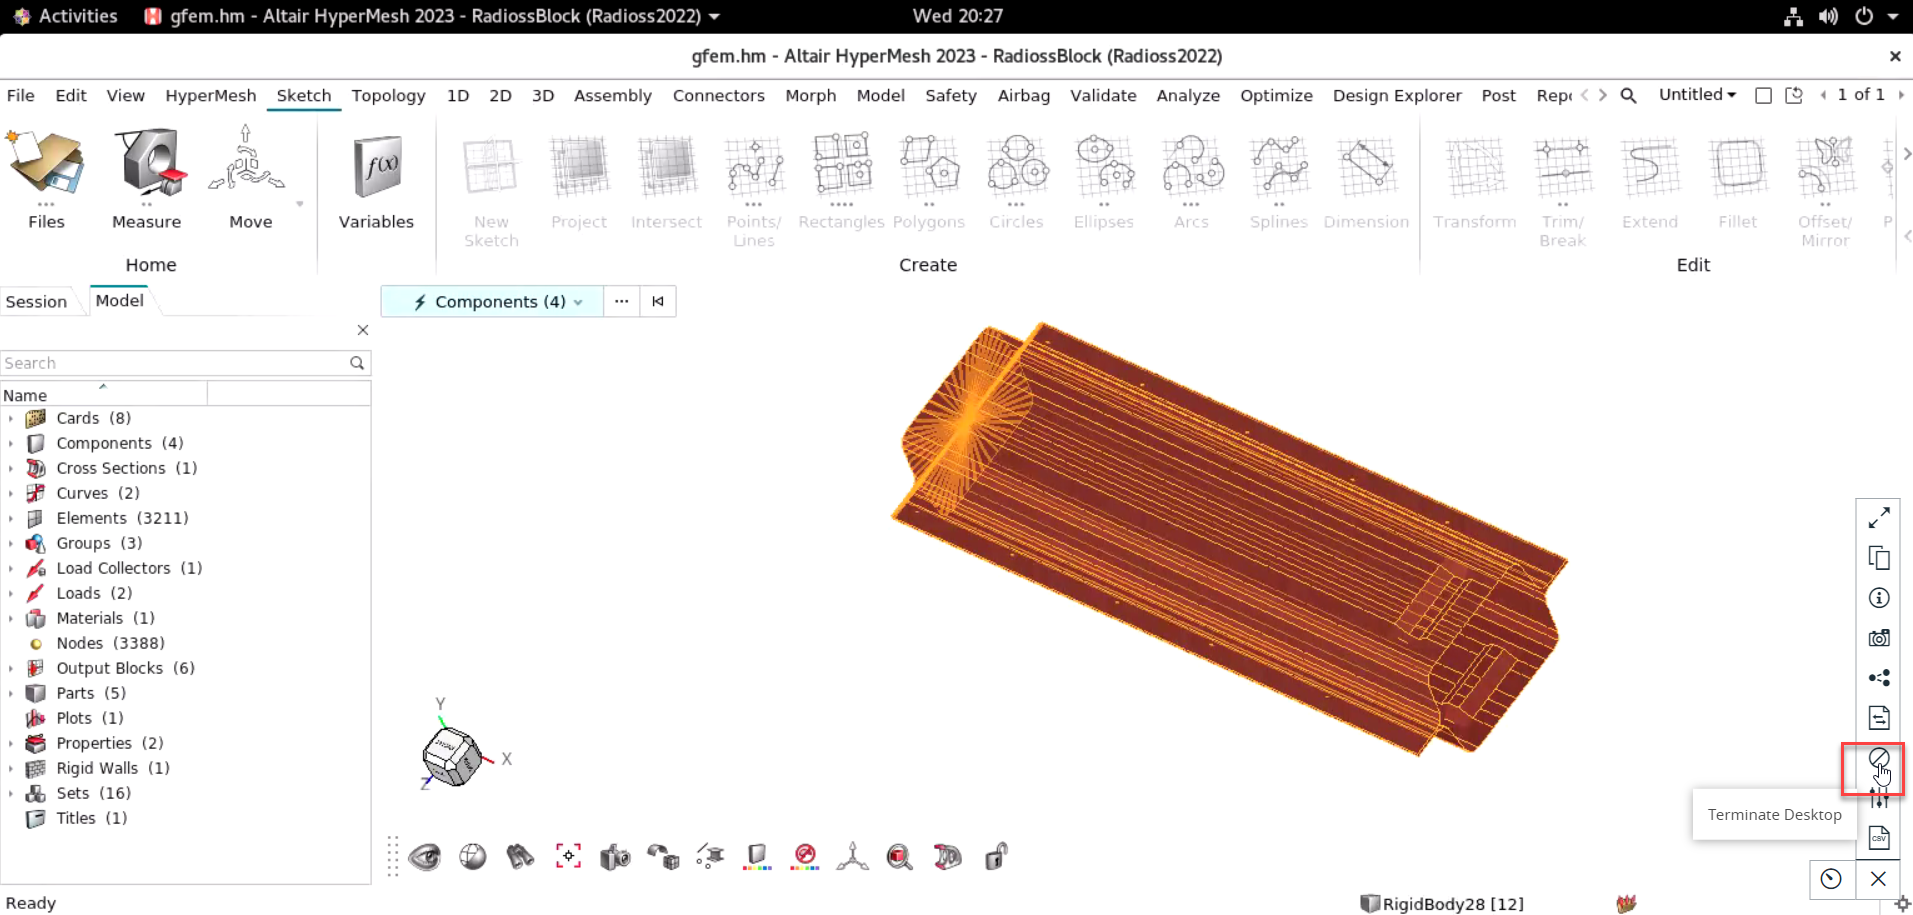Expand the Cards (8) tree node
The width and height of the screenshot is (1913, 915).
pyautogui.click(x=11, y=418)
